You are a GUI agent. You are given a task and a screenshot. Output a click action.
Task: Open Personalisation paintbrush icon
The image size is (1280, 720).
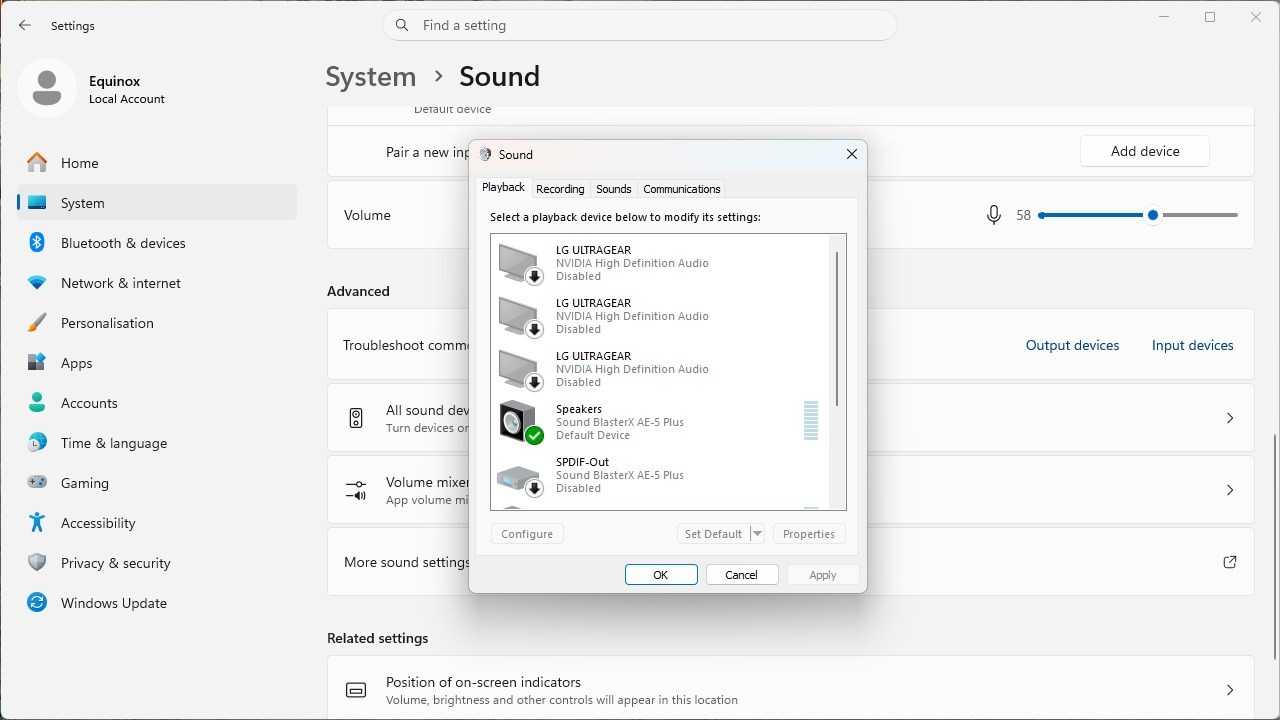tap(37, 322)
